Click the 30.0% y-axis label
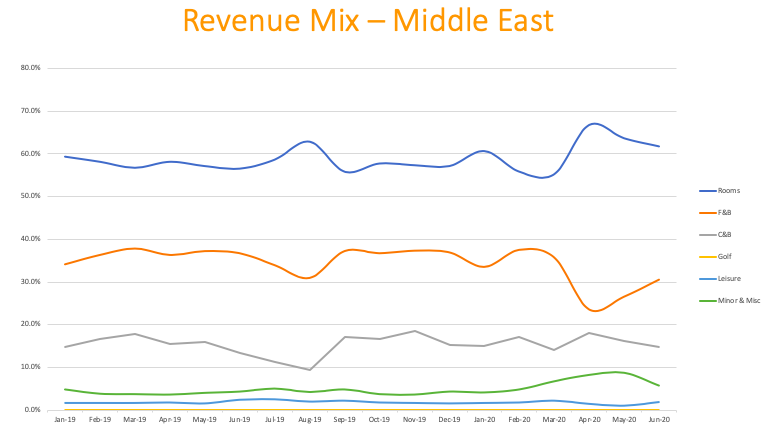This screenshot has height=440, width=773. 31,282
